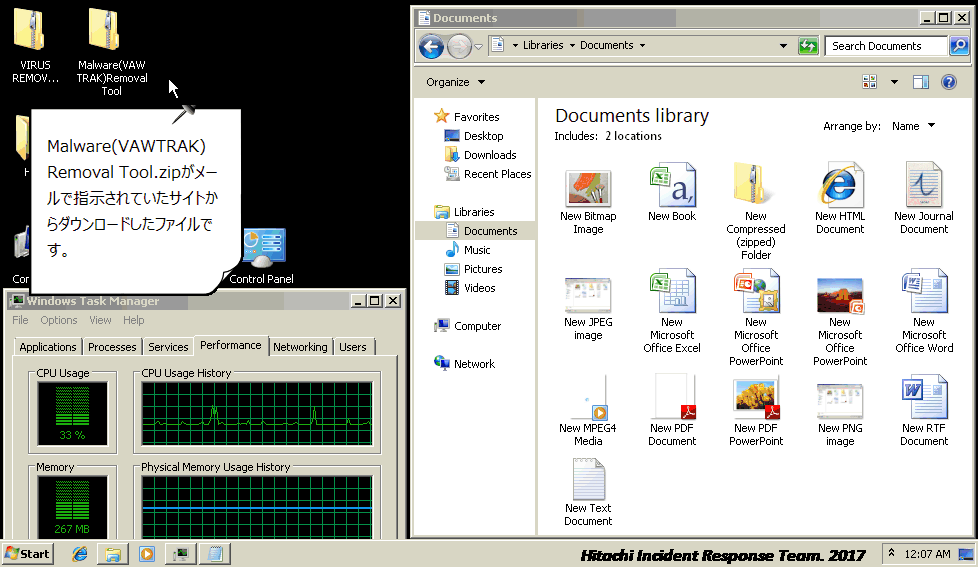Click the Explorer help question mark icon
This screenshot has width=978, height=567.
tap(949, 82)
